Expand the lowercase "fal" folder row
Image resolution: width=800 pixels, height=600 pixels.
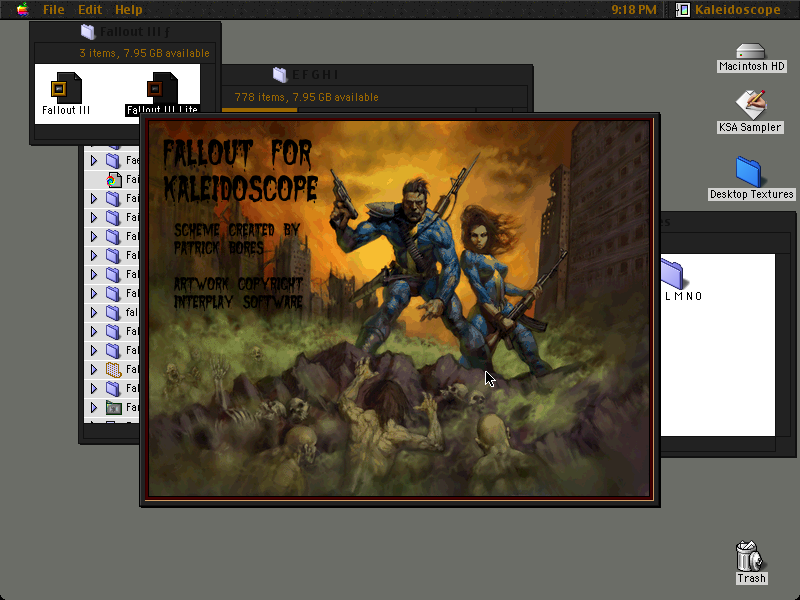tap(94, 312)
